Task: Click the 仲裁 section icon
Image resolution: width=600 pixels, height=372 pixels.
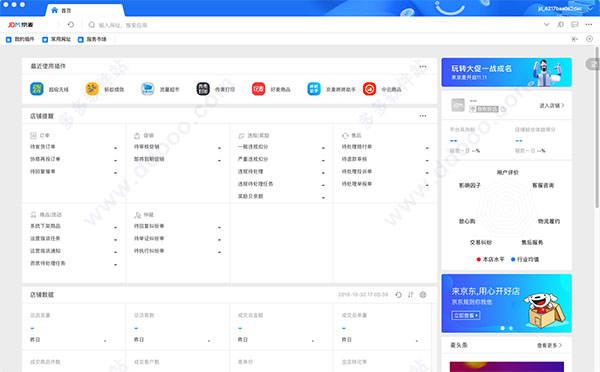Action: [x=137, y=215]
